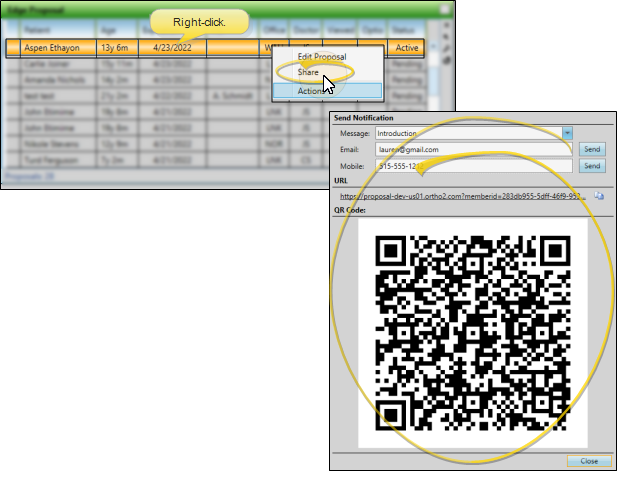Click the 13y 6m age cell
The image size is (628, 482).
[115, 47]
